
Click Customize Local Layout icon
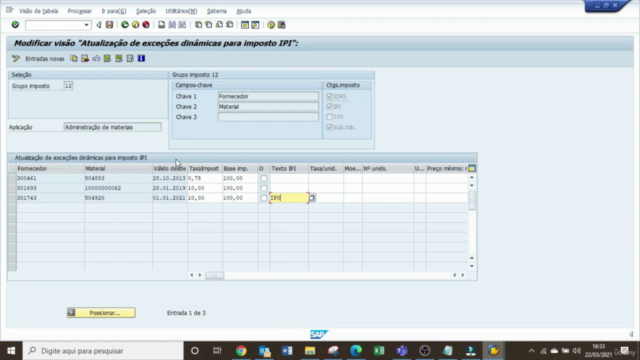tap(282, 25)
